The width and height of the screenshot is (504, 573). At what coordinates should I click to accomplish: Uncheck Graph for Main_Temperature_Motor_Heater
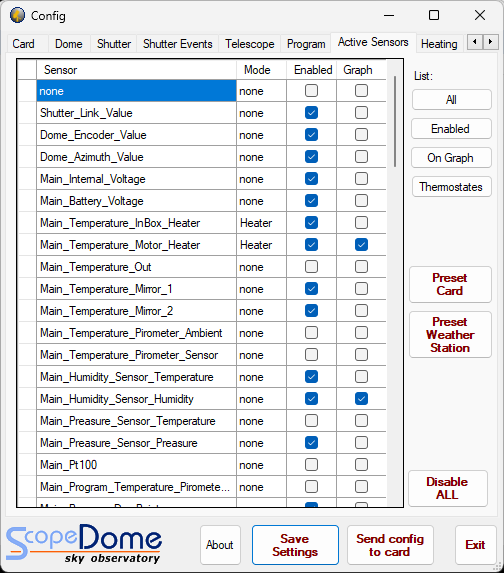pos(361,244)
